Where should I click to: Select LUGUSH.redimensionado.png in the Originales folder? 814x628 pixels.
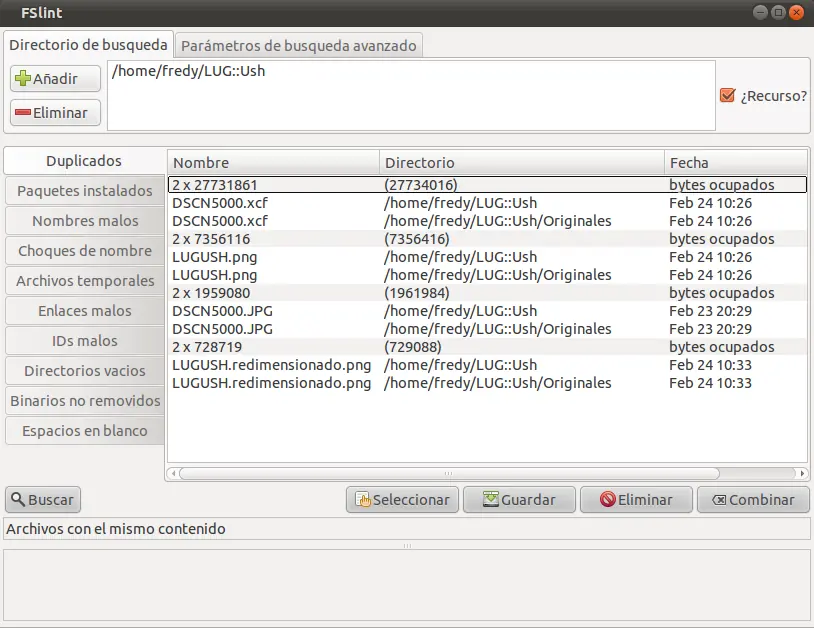tap(487, 383)
